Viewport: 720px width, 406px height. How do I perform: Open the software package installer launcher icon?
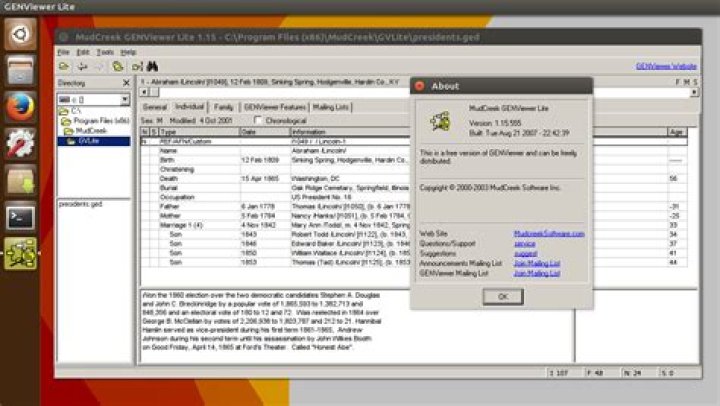pyautogui.click(x=20, y=180)
